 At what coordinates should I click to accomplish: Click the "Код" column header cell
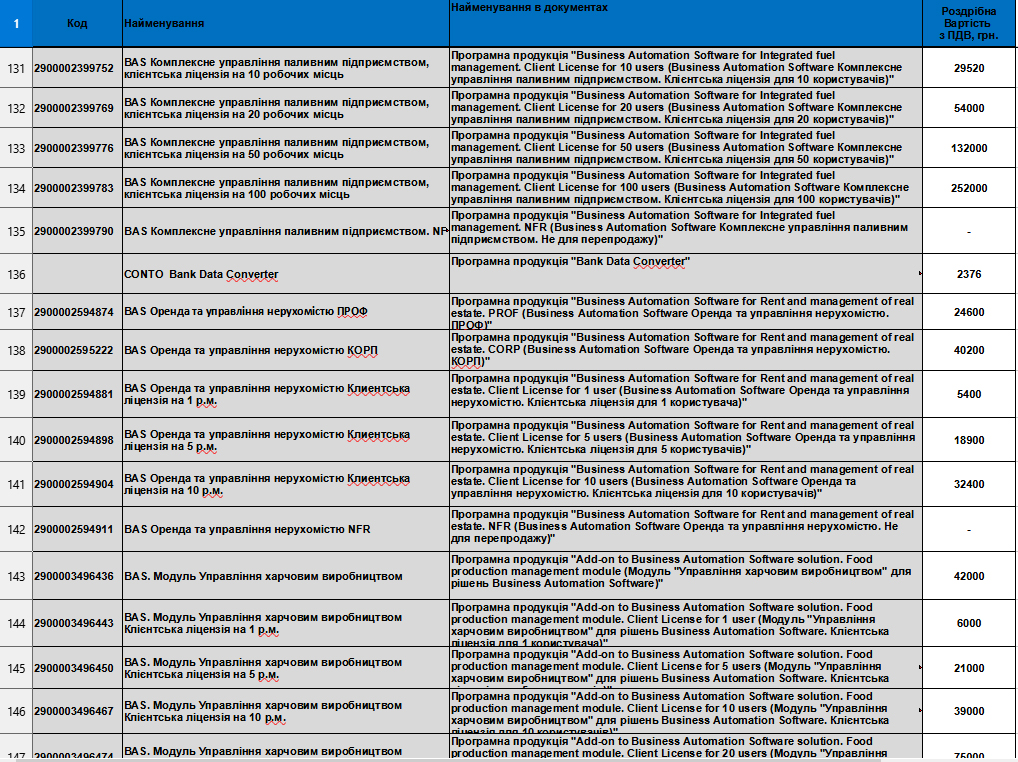click(77, 22)
